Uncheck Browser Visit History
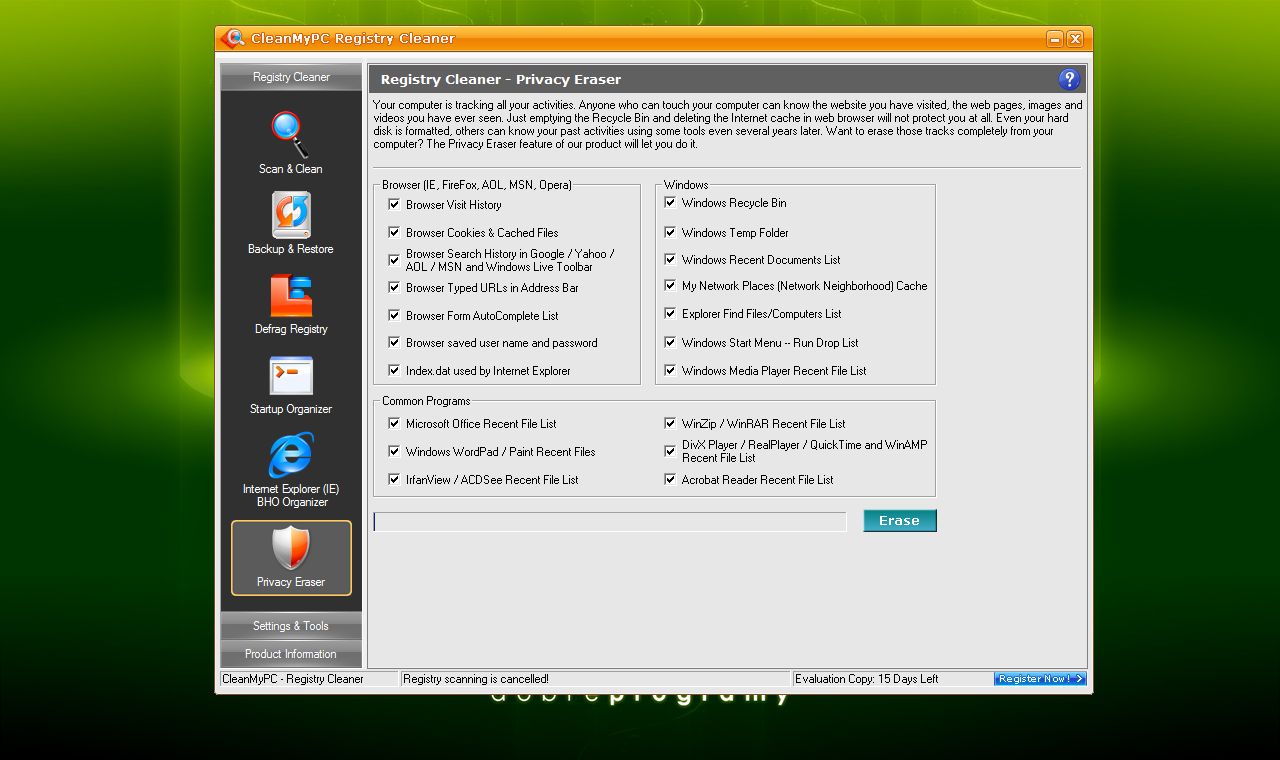This screenshot has height=760, width=1280. click(x=394, y=204)
